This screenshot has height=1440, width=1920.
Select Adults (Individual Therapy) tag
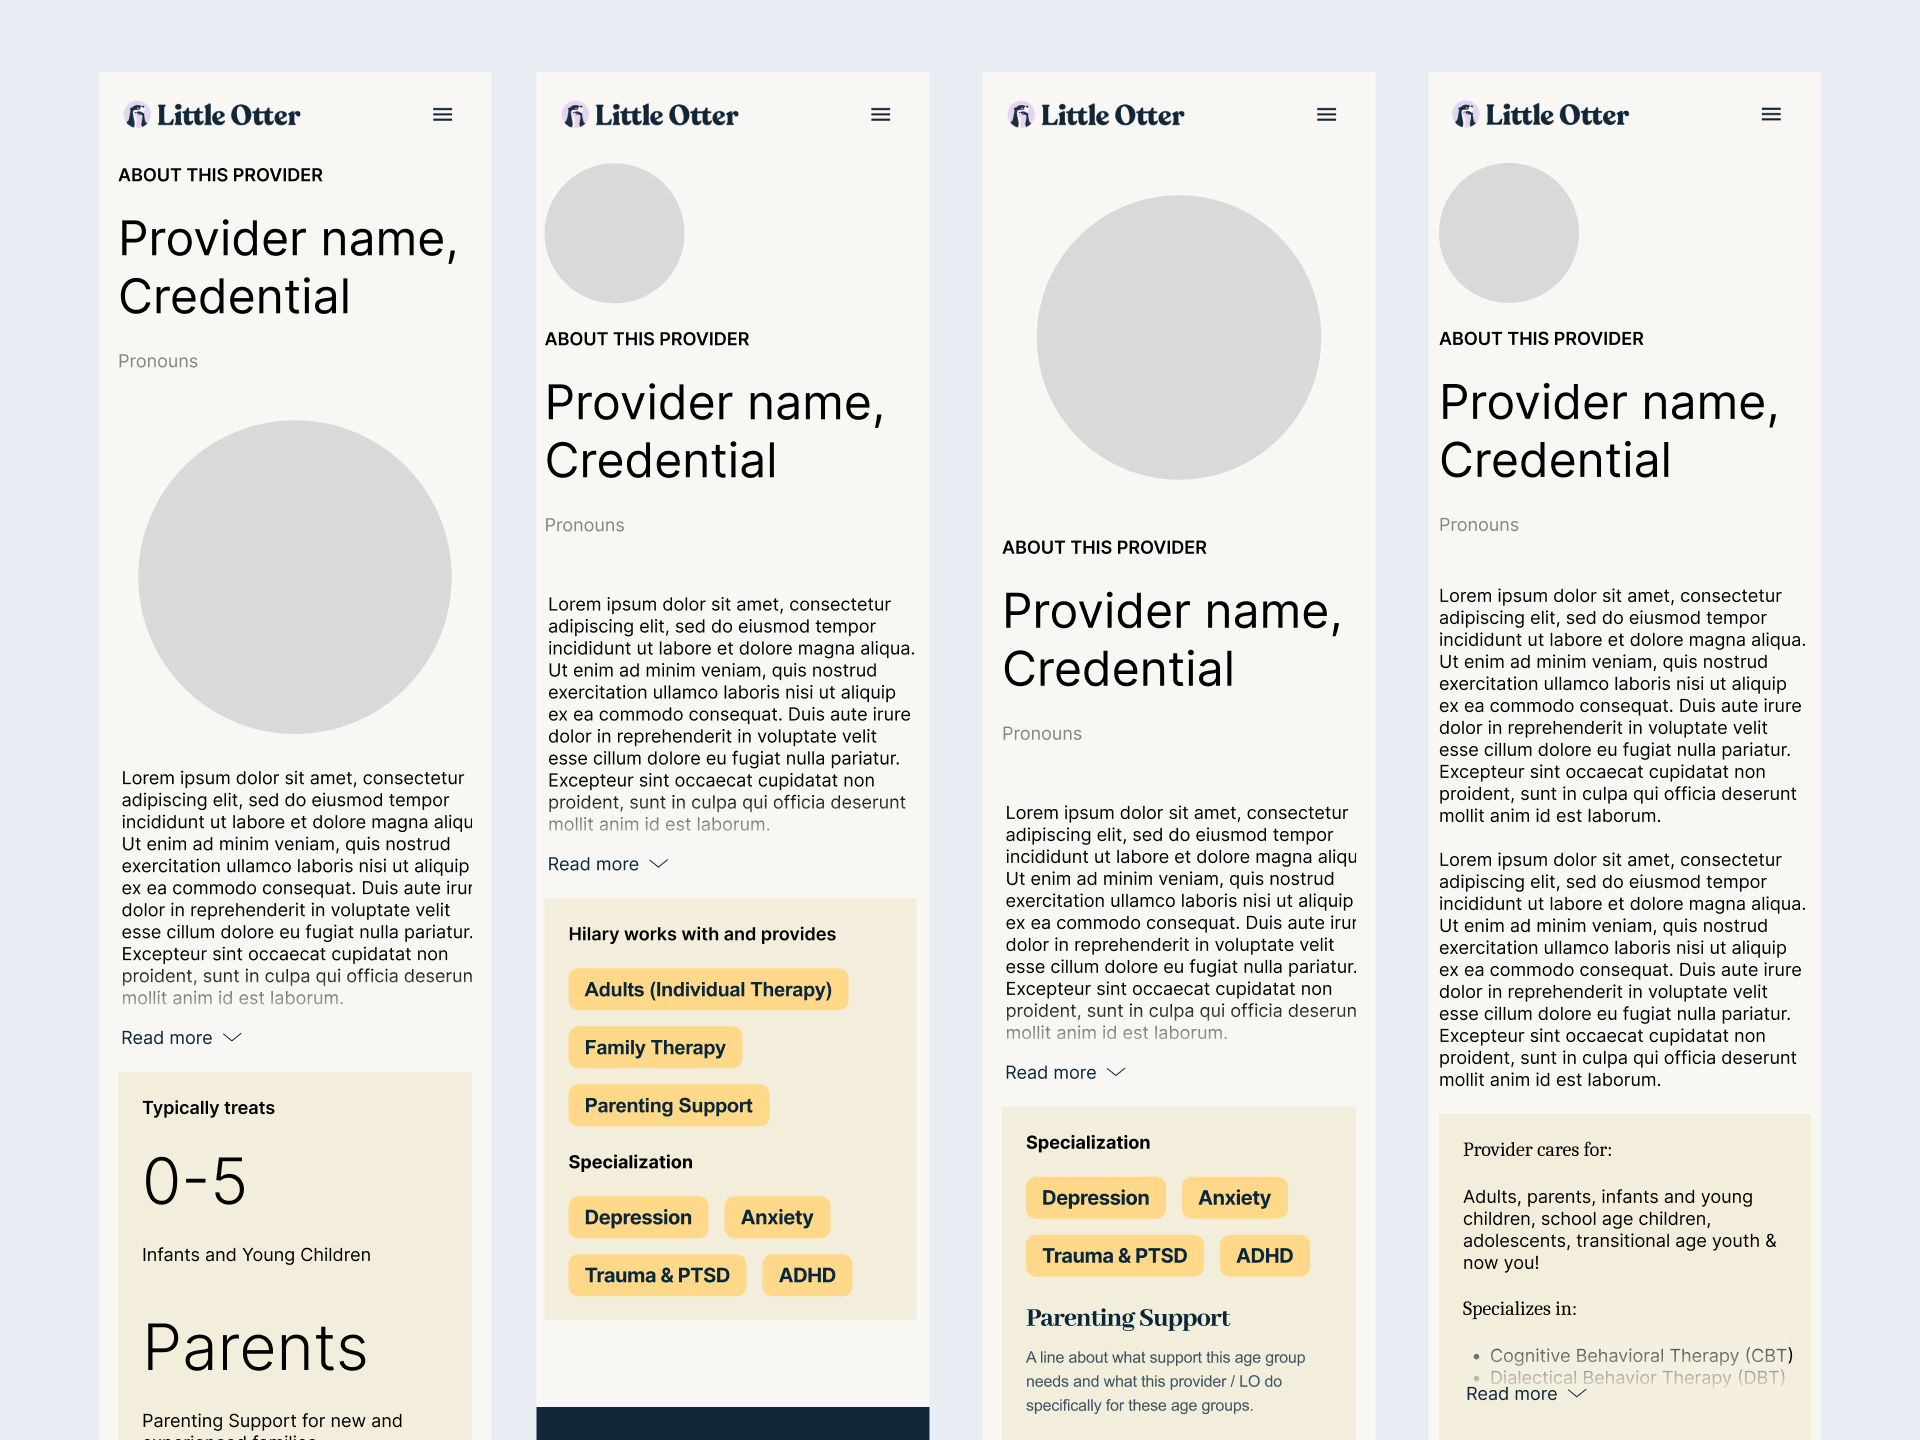click(707, 990)
